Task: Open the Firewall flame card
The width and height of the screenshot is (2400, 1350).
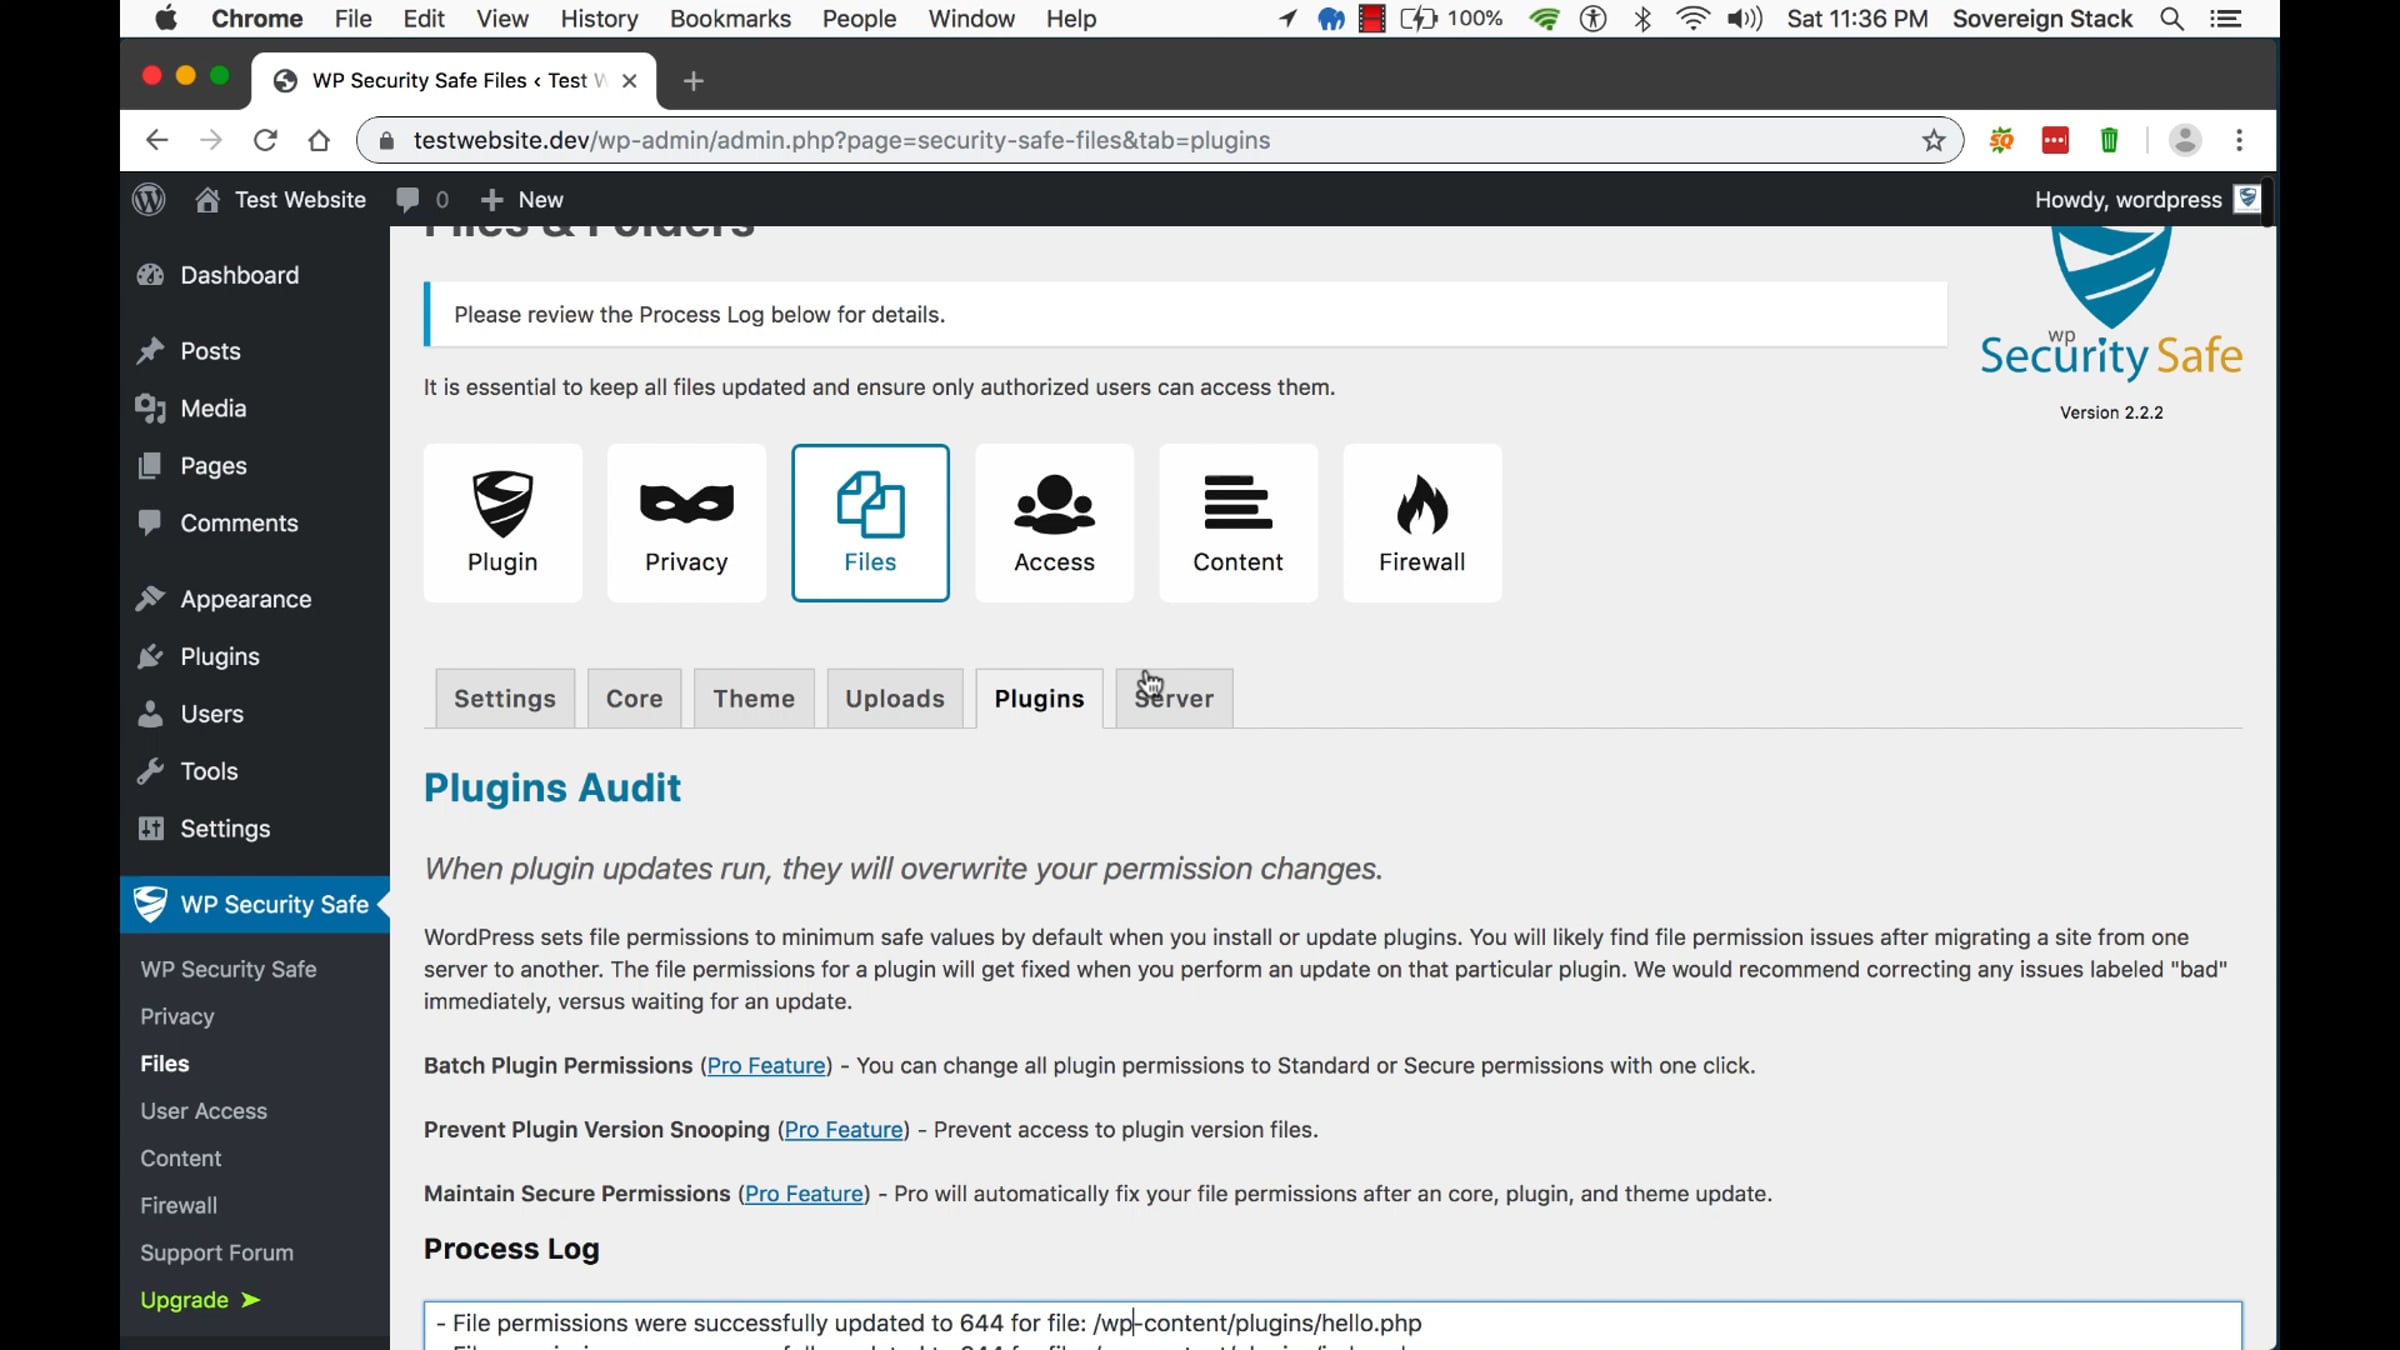Action: [1422, 522]
